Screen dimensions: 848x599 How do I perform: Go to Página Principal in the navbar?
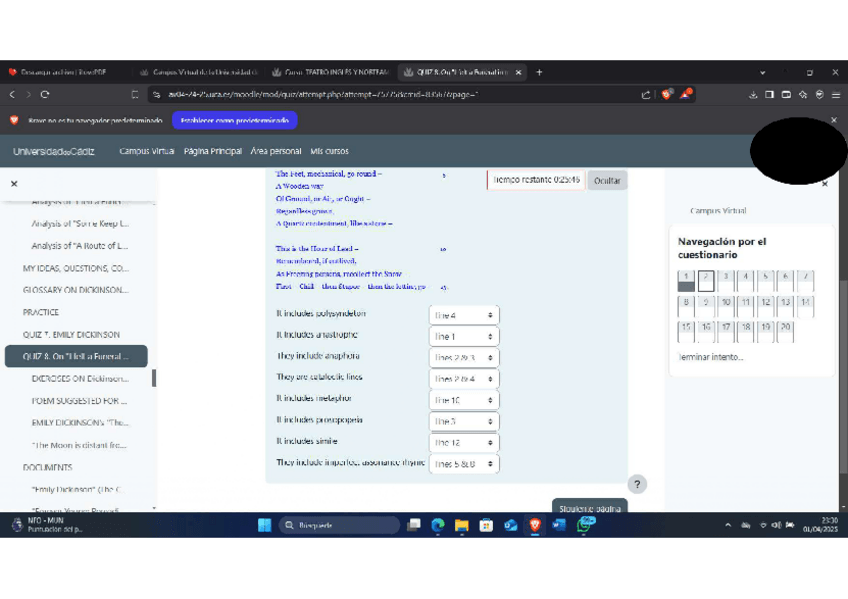[x=212, y=151]
